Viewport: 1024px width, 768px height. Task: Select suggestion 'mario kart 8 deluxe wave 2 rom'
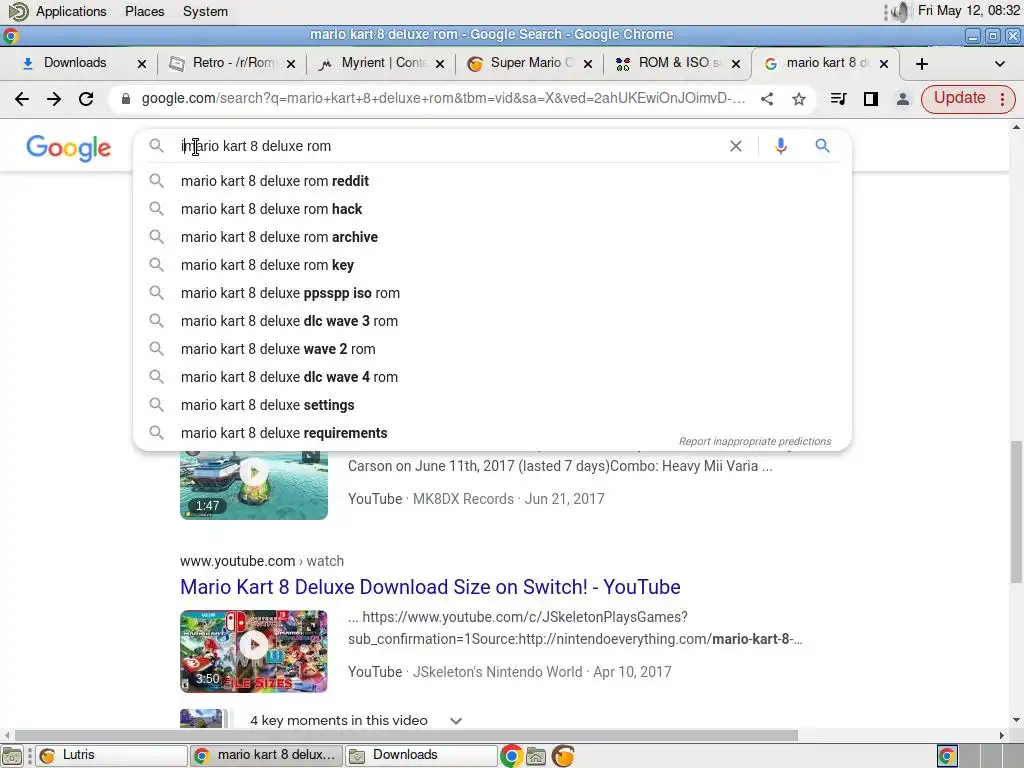492,349
